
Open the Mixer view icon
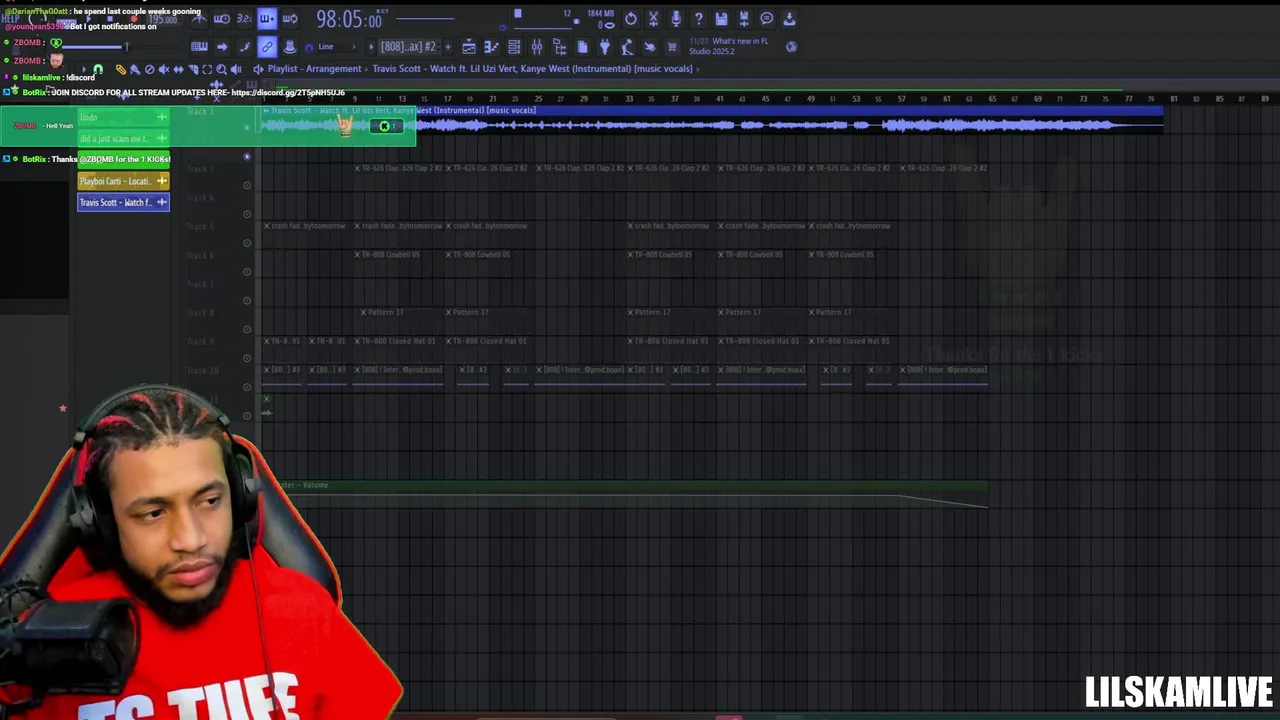[x=537, y=47]
